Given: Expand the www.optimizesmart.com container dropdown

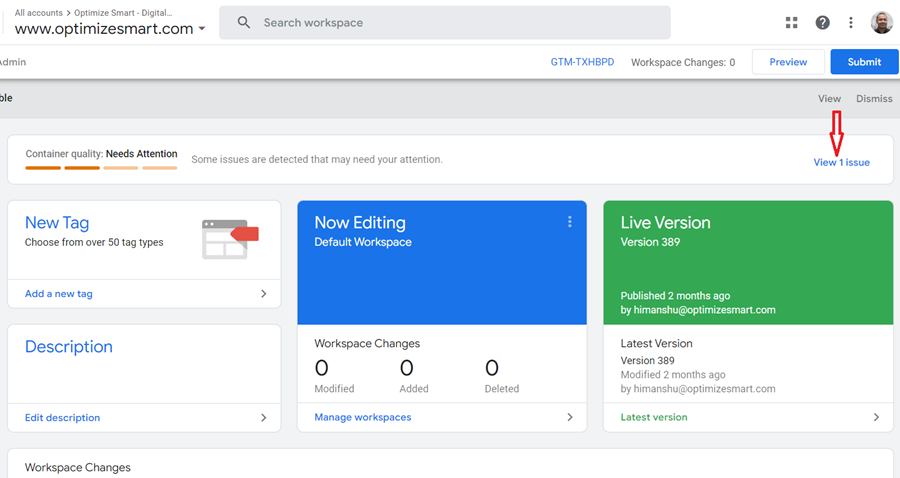Looking at the screenshot, I should point(202,29).
